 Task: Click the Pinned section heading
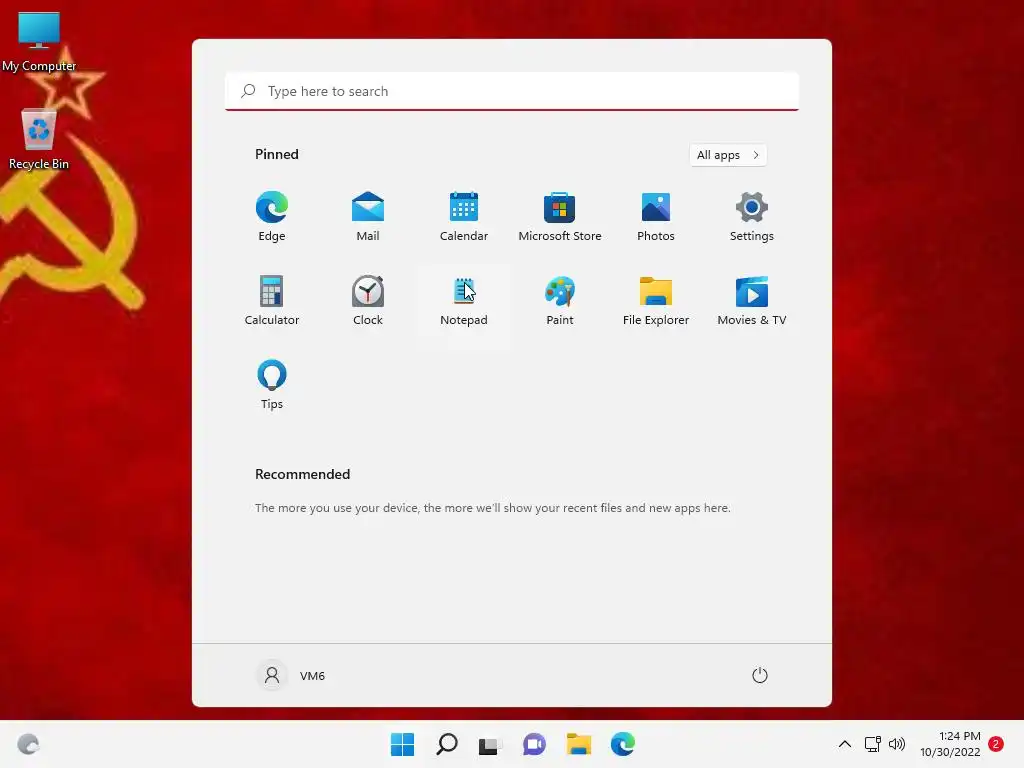pyautogui.click(x=277, y=155)
